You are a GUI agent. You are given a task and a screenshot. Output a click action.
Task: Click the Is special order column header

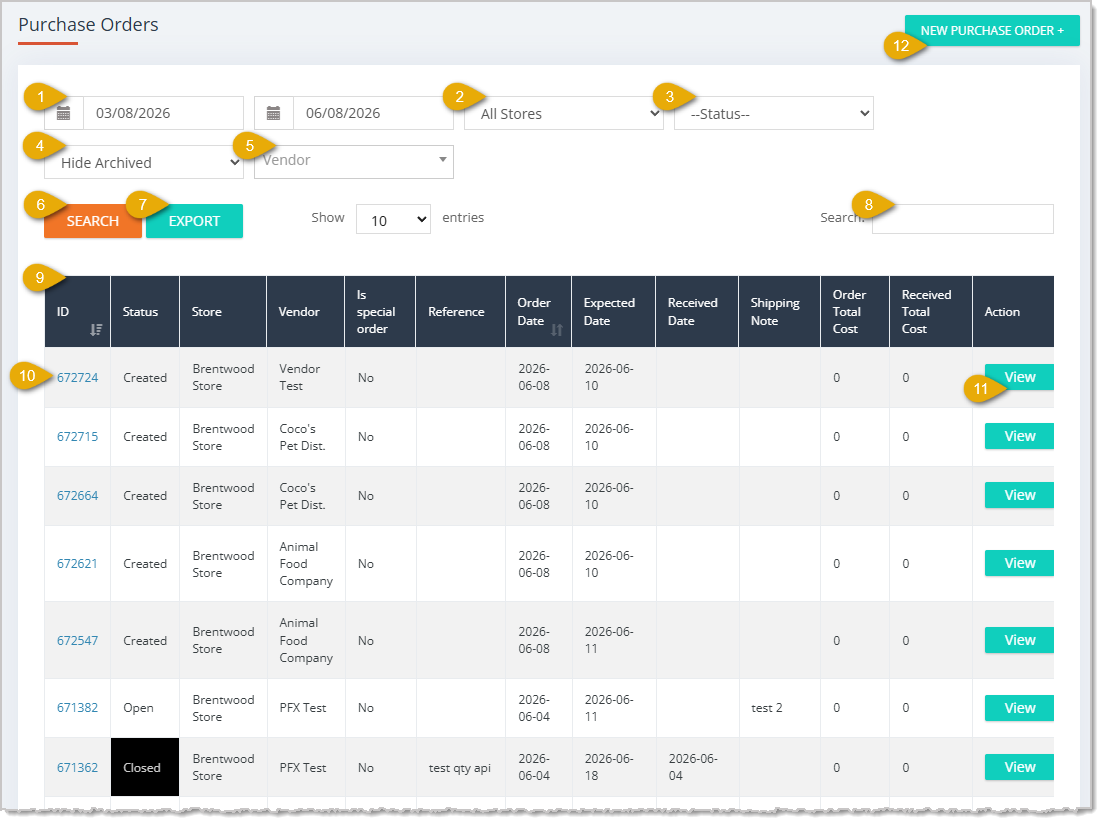pyautogui.click(x=380, y=311)
